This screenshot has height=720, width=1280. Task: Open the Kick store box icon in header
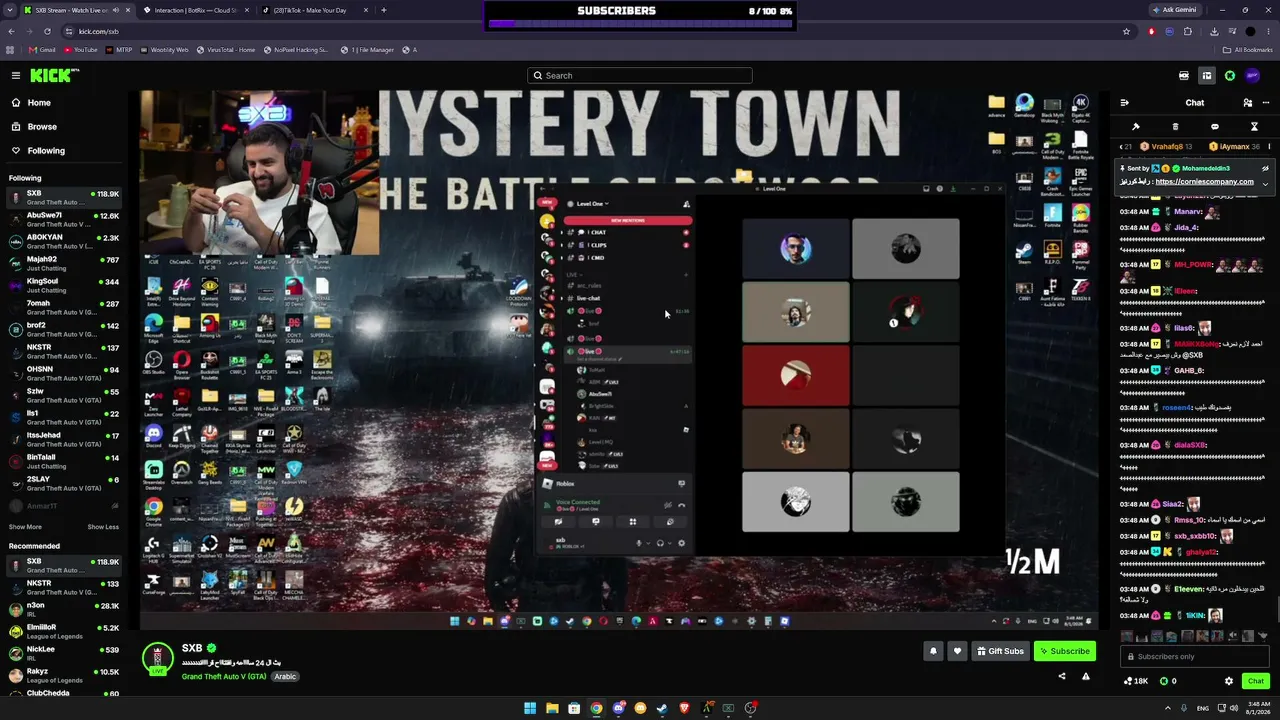(1207, 75)
